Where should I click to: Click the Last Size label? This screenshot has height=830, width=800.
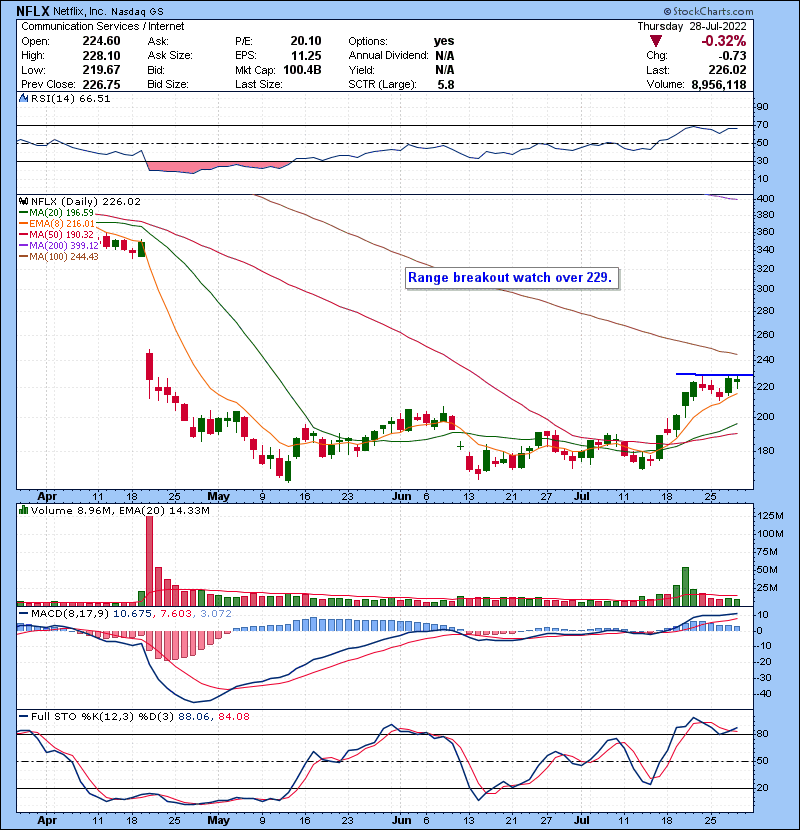tap(258, 85)
